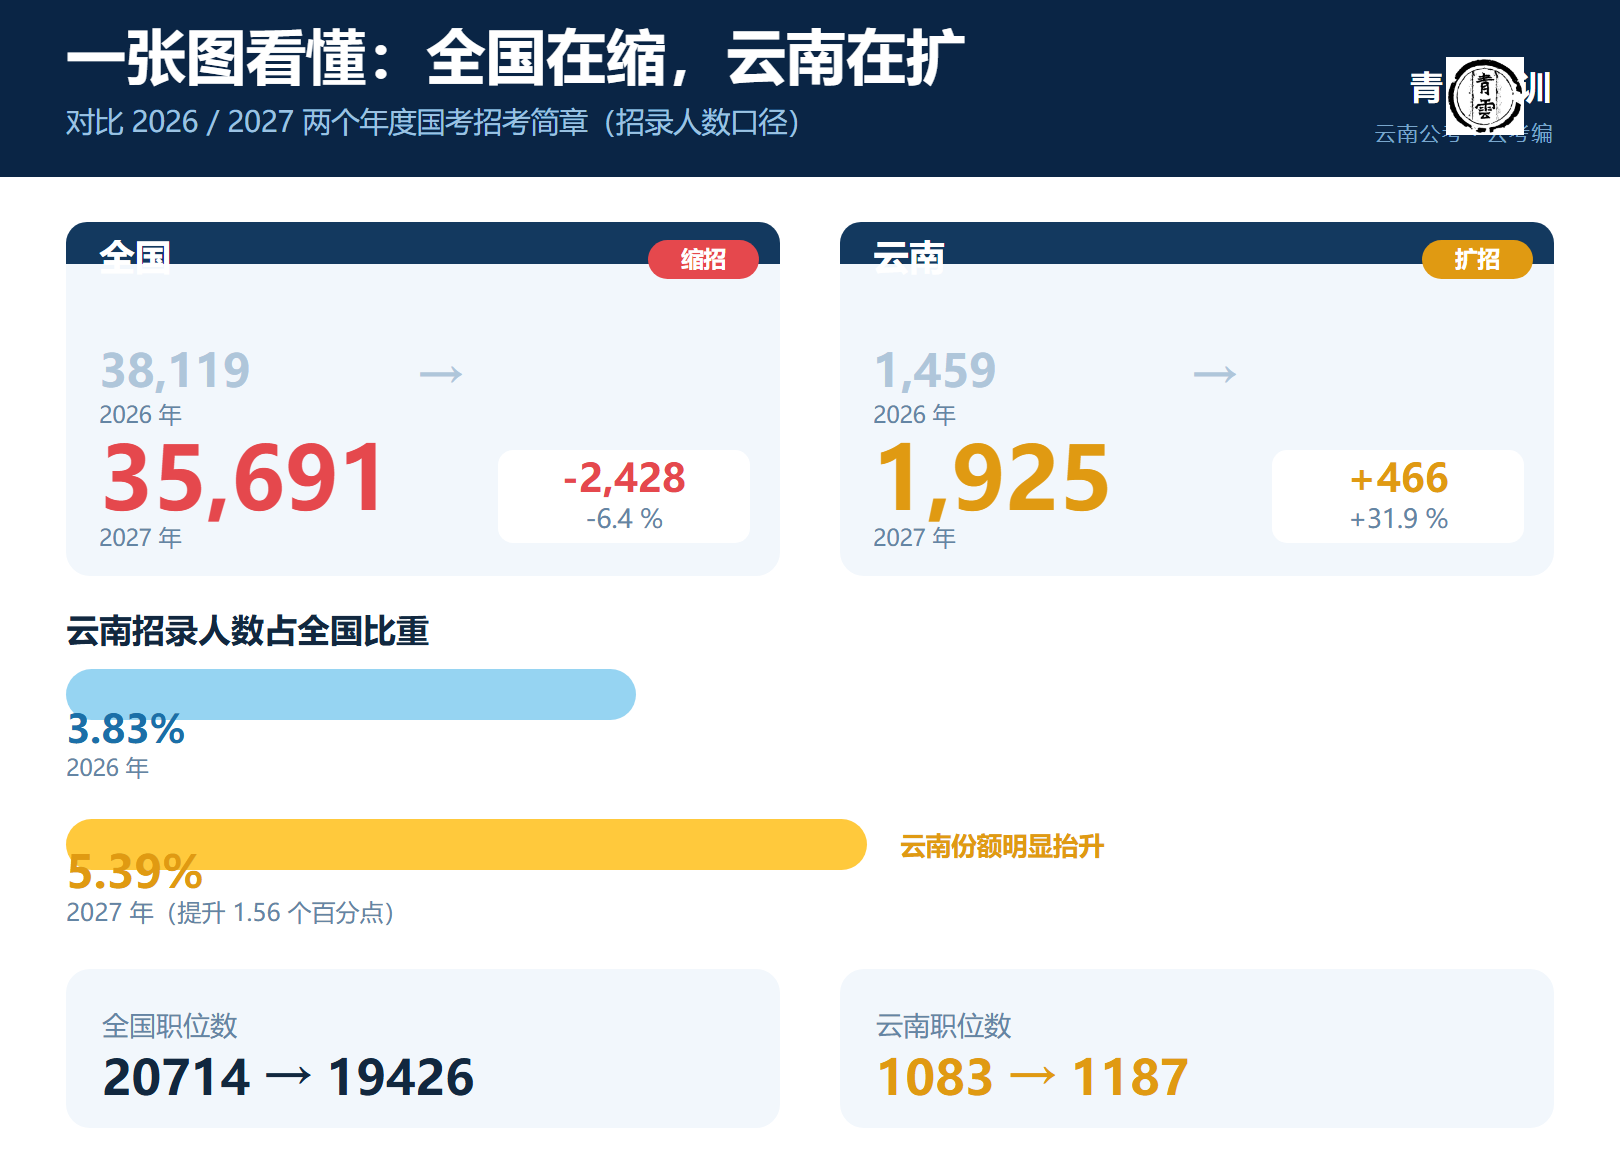Click the blue 2026 share bar

351,694
